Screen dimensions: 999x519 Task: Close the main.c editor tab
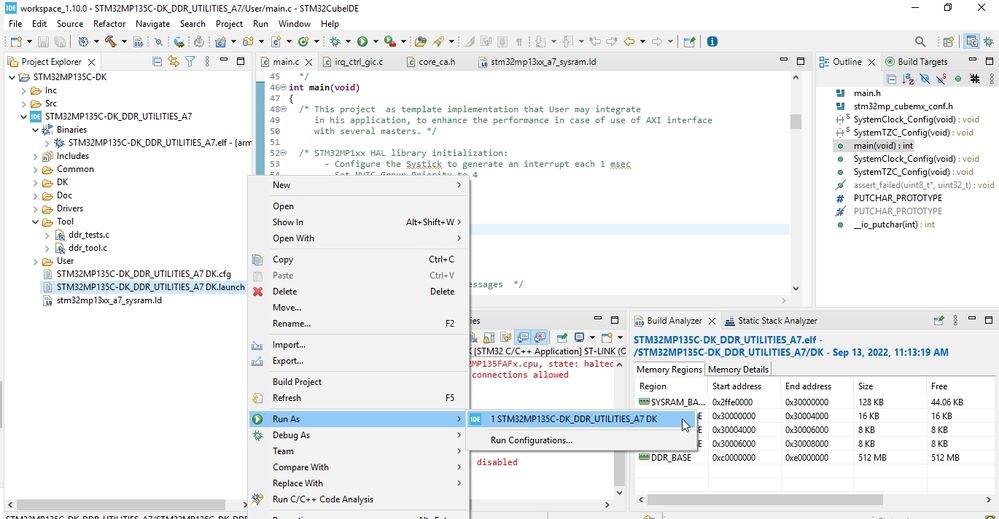pyautogui.click(x=308, y=62)
